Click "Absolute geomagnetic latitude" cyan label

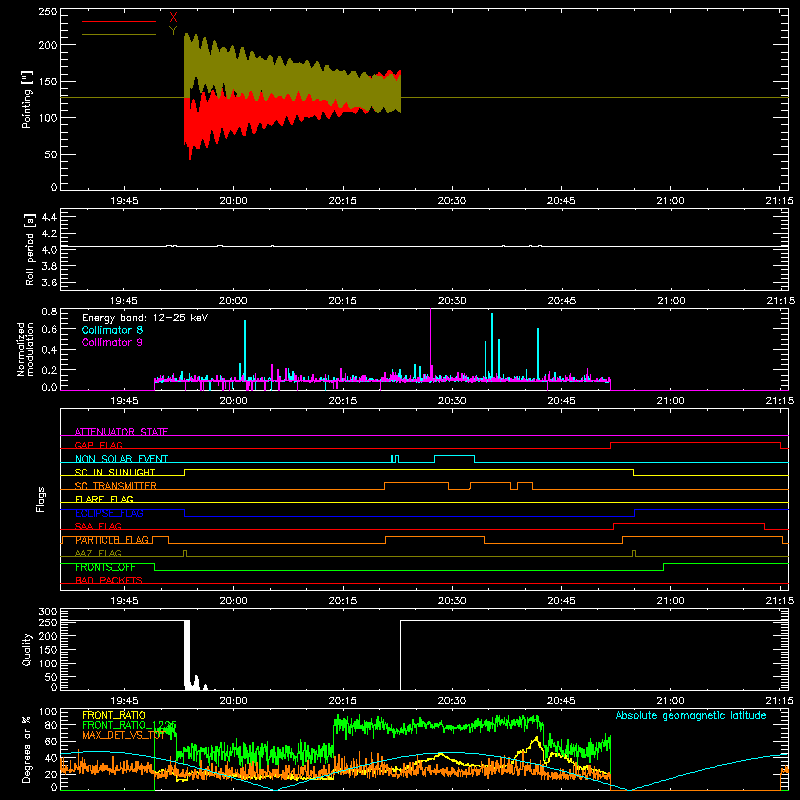[691, 715]
